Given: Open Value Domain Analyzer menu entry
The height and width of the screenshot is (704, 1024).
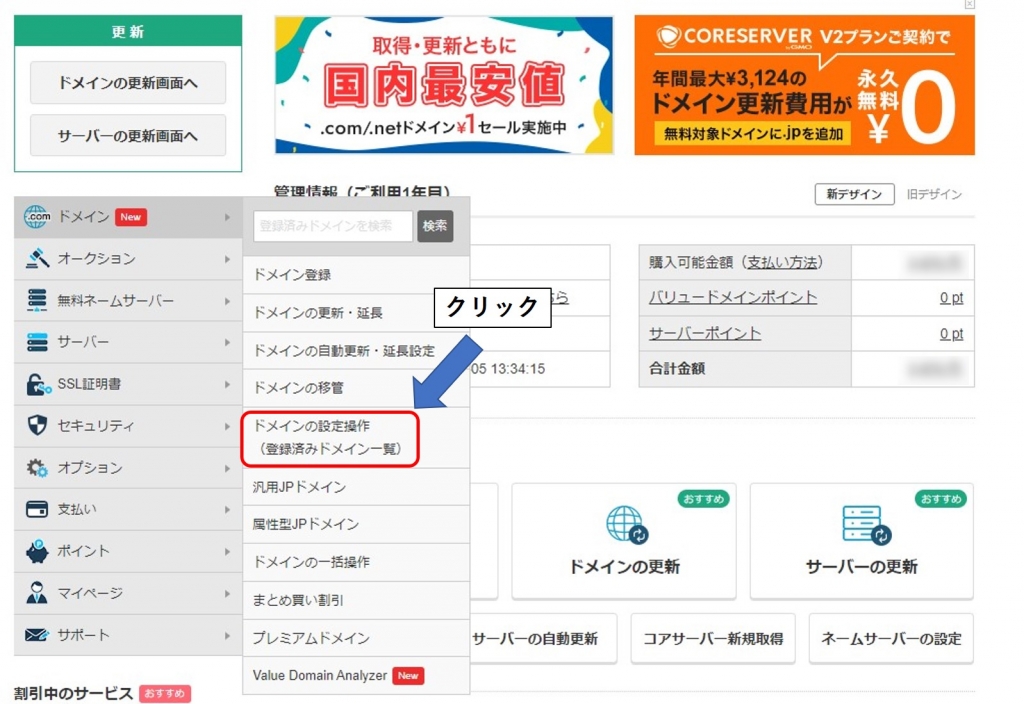Looking at the screenshot, I should (x=356, y=676).
